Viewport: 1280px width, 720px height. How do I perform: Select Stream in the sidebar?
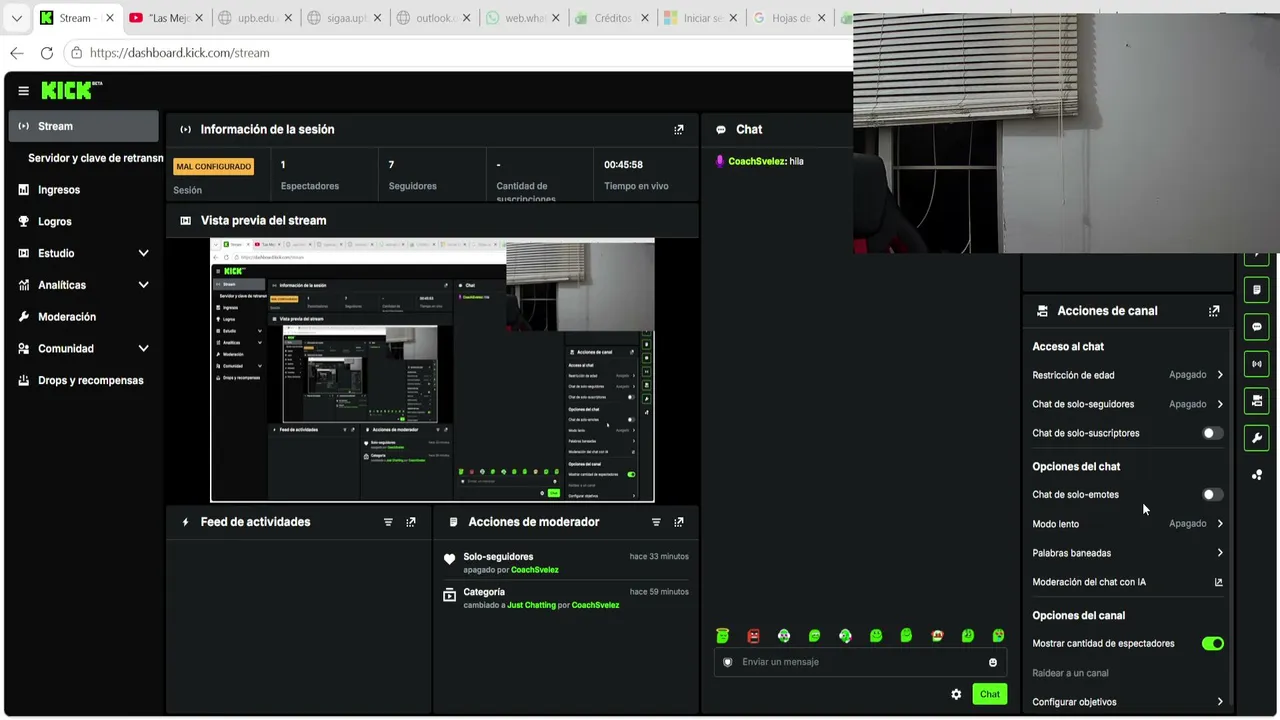(x=84, y=126)
